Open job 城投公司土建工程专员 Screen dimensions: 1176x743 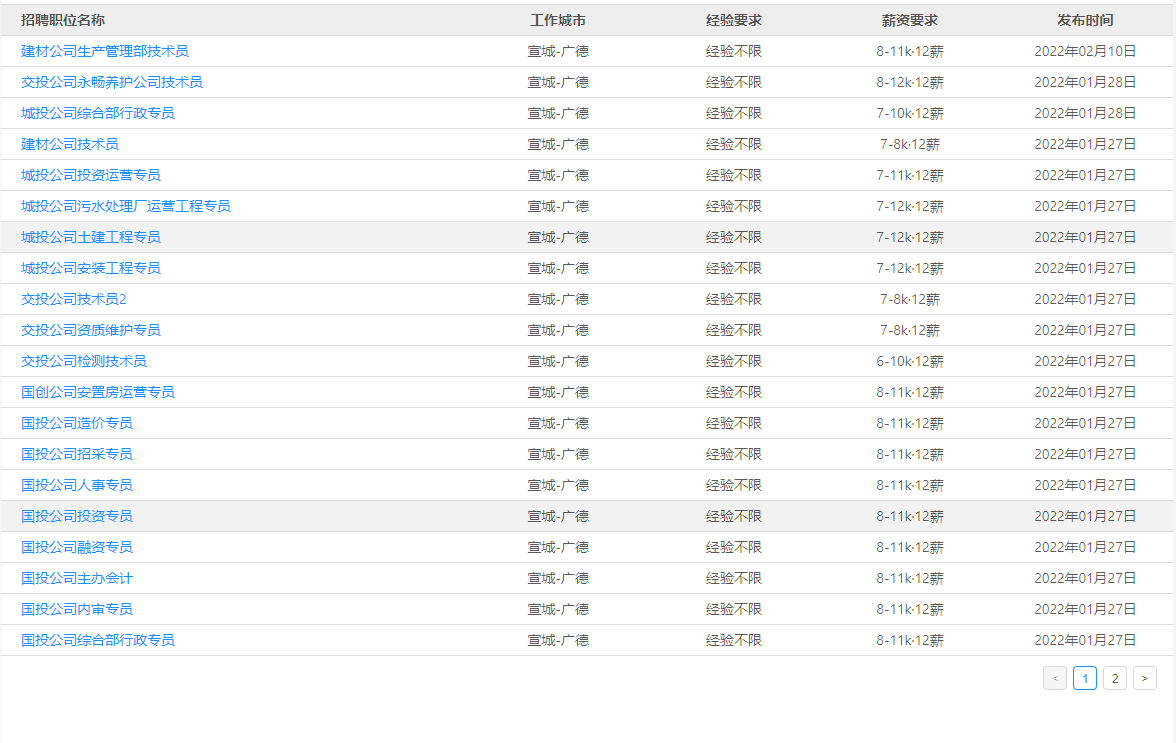91,237
